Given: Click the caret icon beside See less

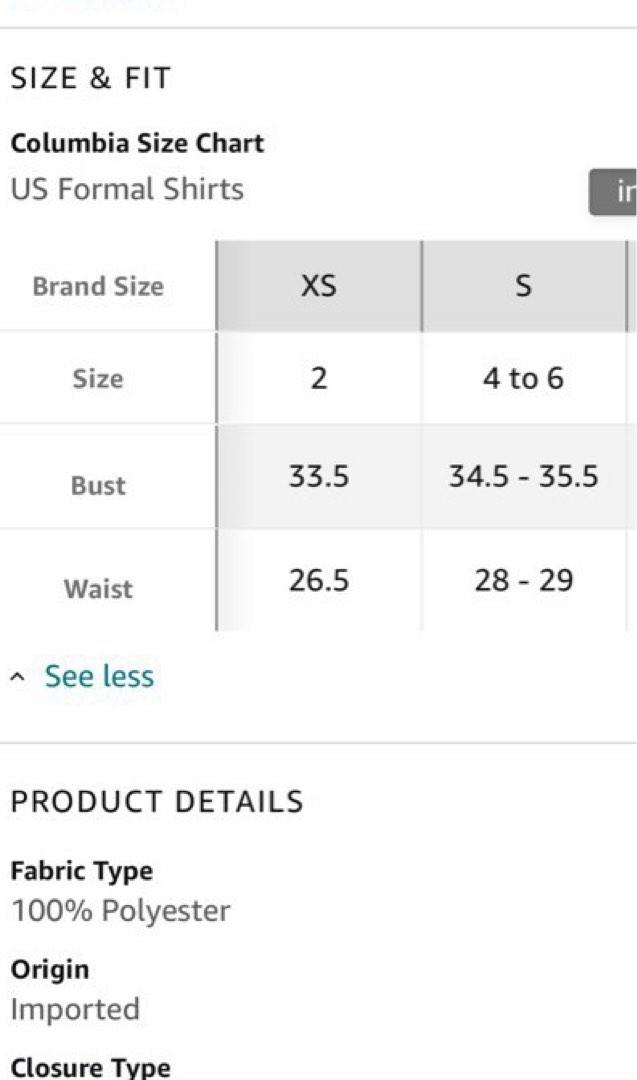Looking at the screenshot, I should coord(18,677).
